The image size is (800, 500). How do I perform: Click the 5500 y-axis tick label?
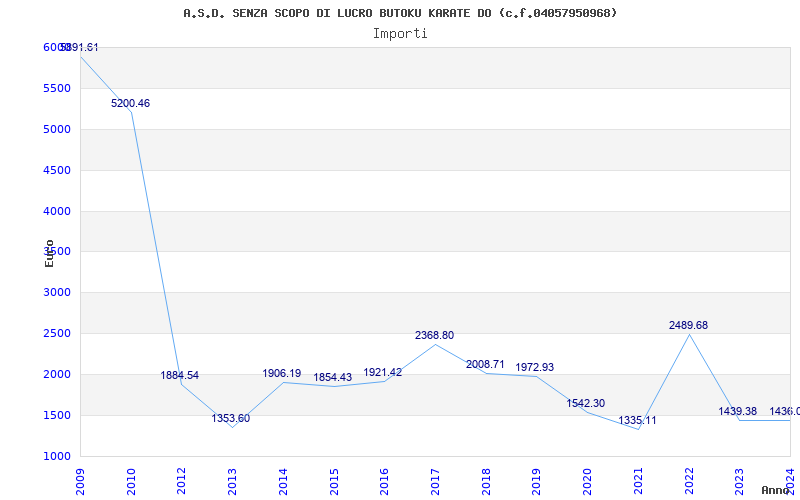57,88
